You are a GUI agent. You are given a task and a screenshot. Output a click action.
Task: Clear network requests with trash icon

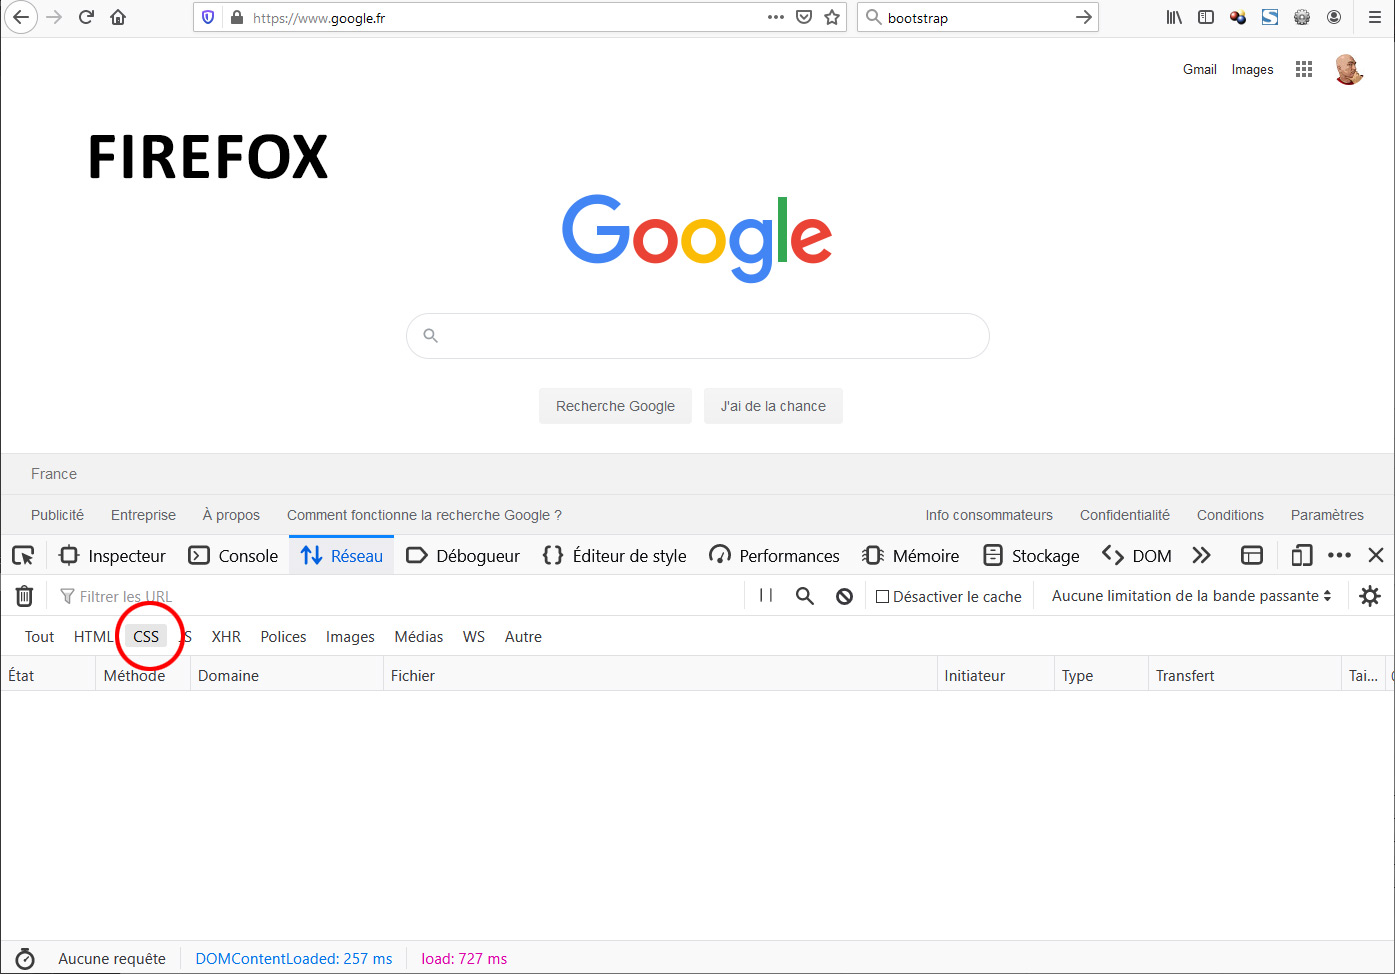pos(25,596)
